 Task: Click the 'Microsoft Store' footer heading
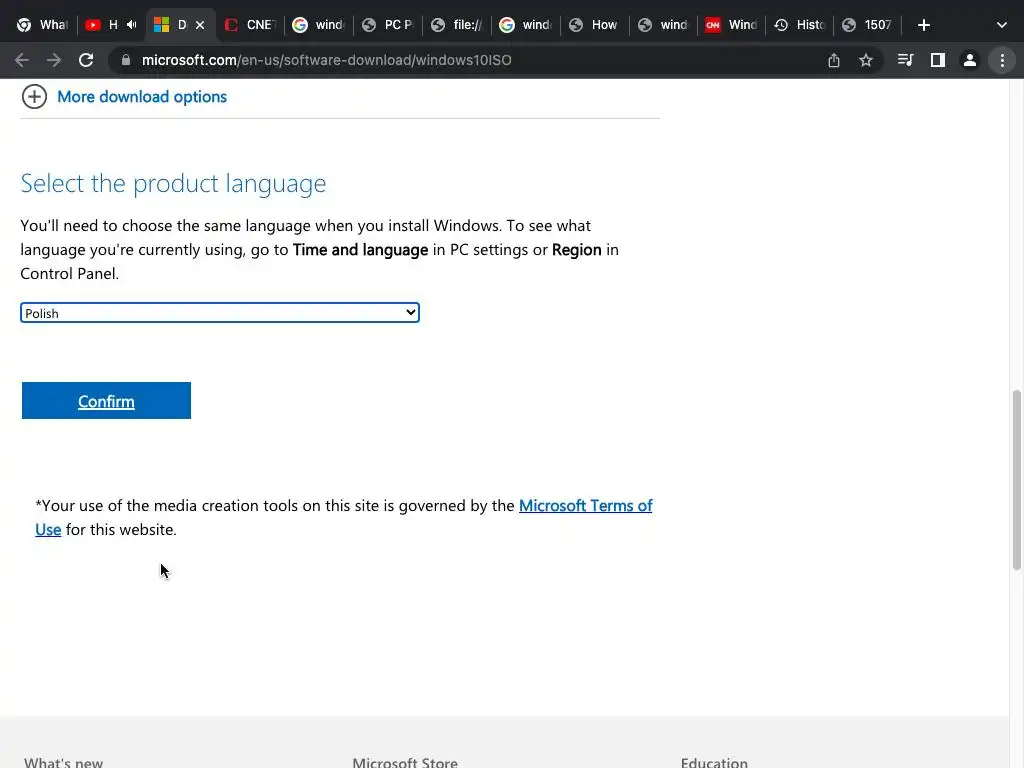pyautogui.click(x=405, y=761)
